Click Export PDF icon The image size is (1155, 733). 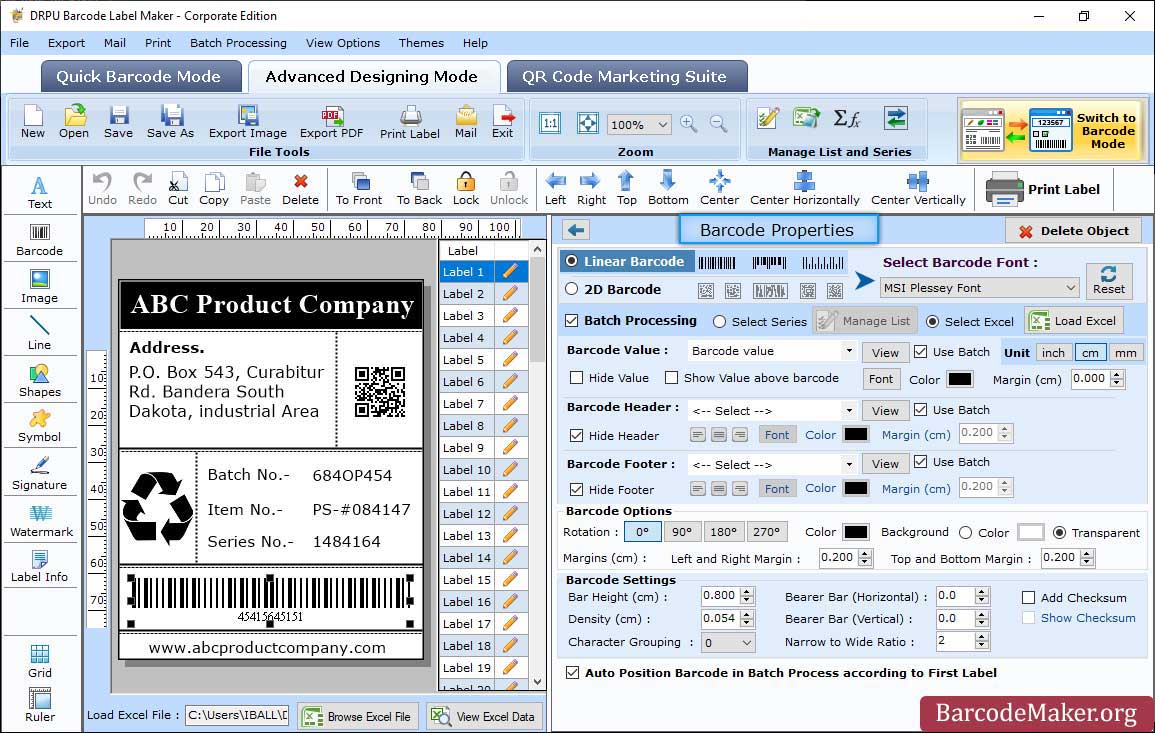[x=331, y=122]
